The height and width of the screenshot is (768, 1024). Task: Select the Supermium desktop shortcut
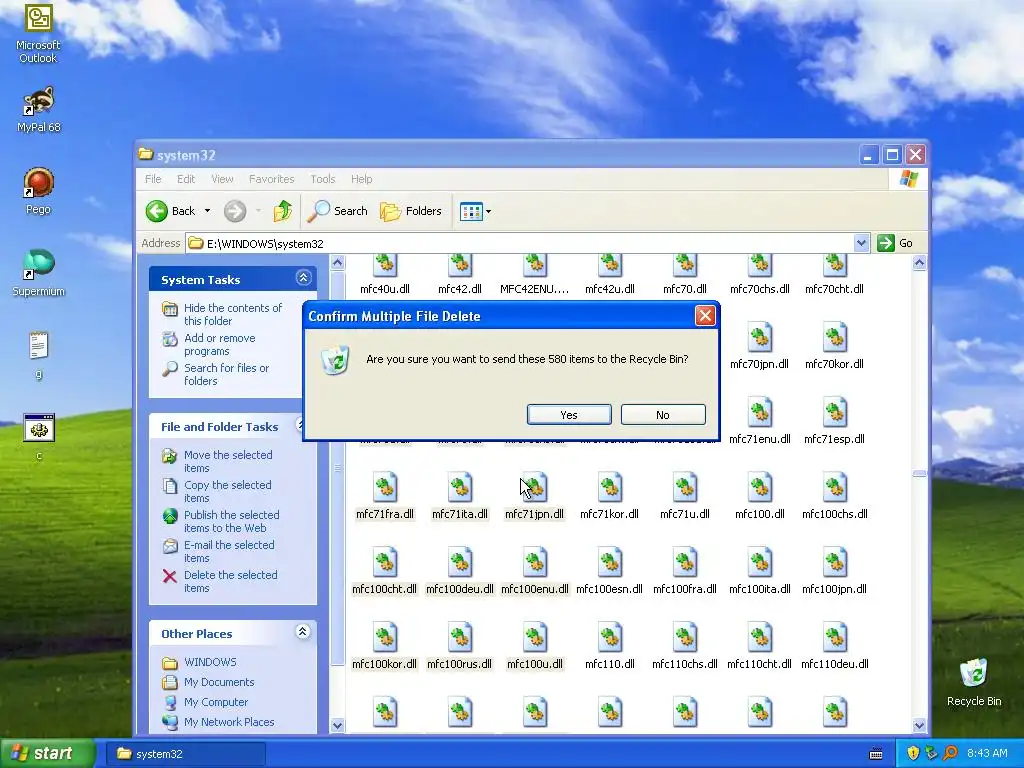click(x=39, y=273)
